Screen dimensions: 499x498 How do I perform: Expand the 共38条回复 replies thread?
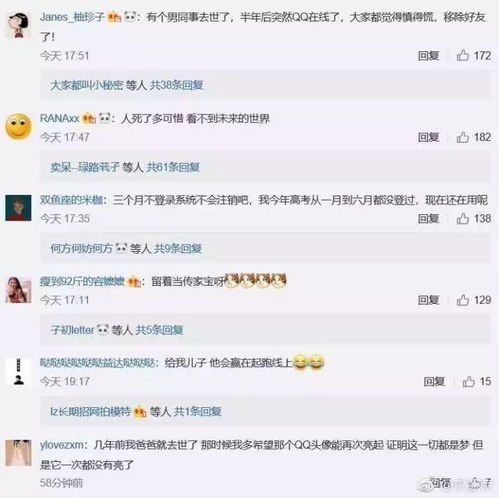[x=176, y=85]
